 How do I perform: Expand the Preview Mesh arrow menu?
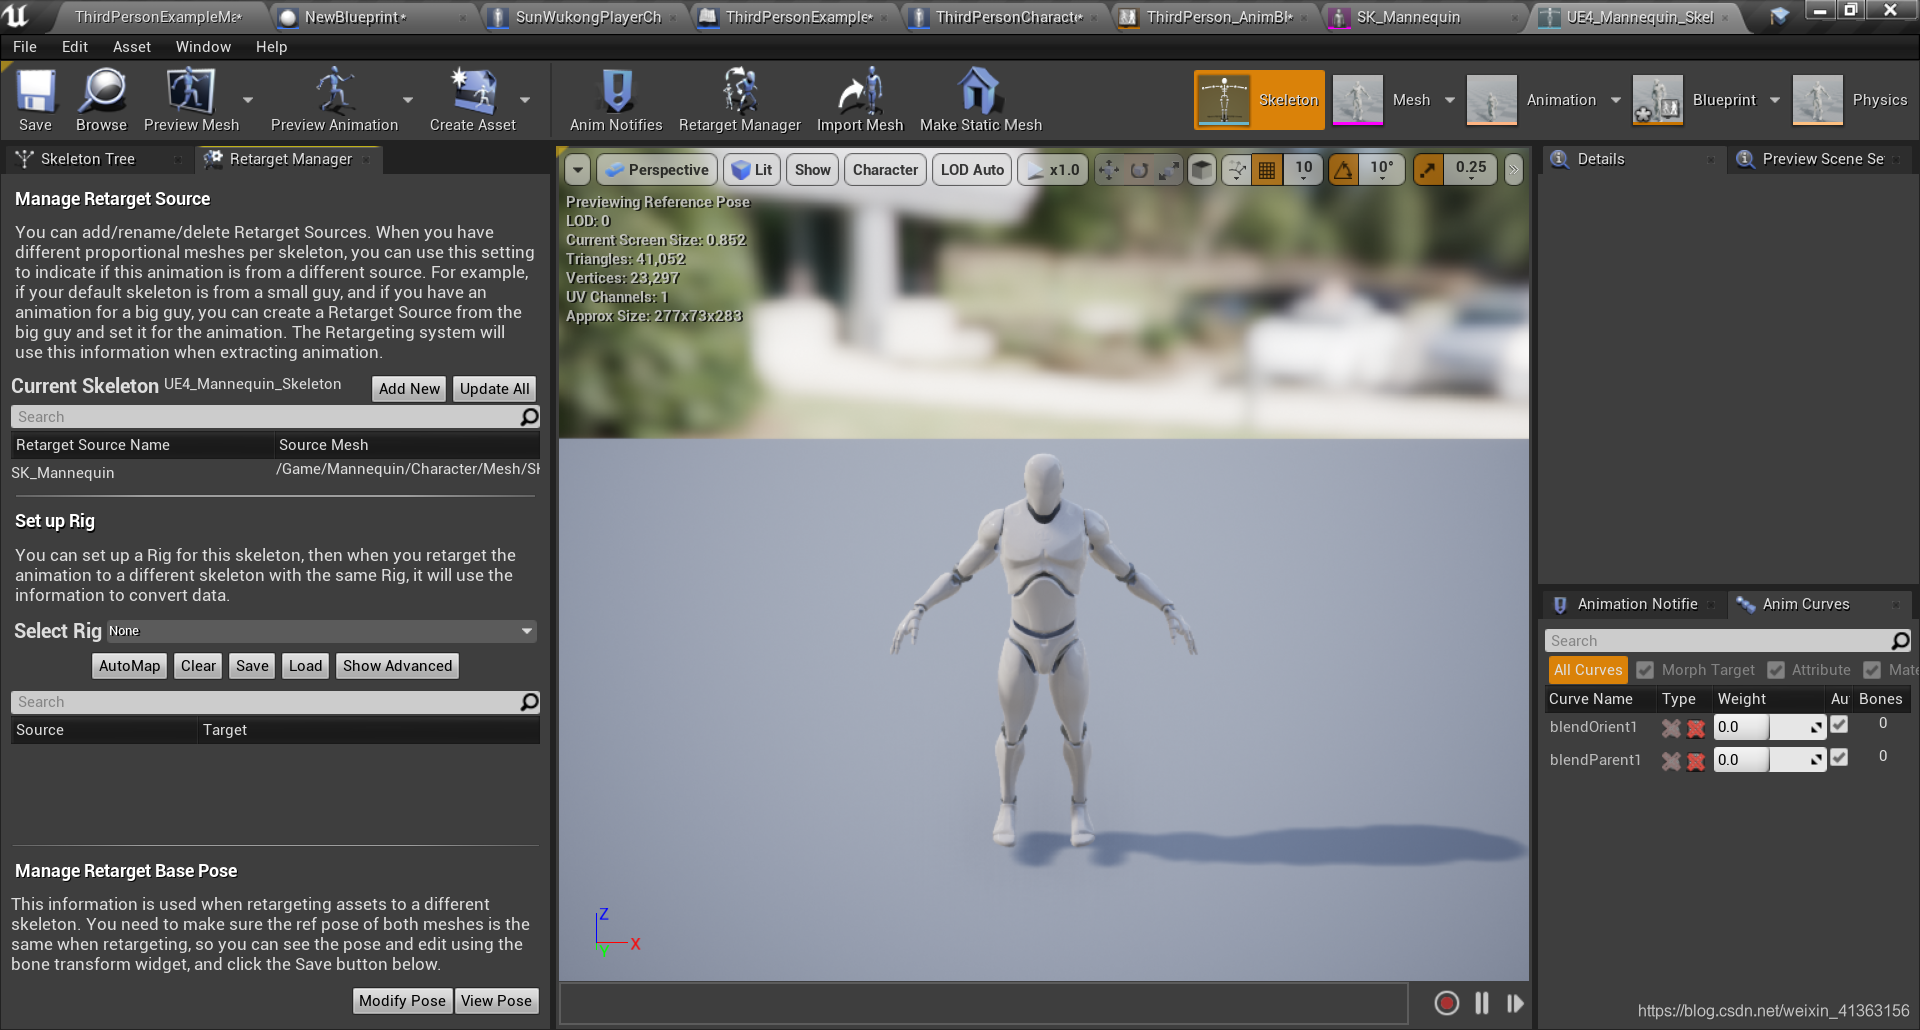[x=247, y=100]
